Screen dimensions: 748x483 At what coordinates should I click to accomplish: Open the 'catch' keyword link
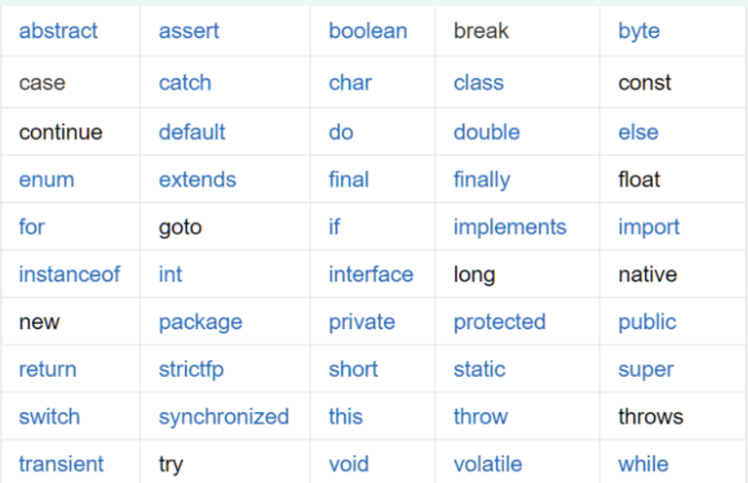pos(185,83)
